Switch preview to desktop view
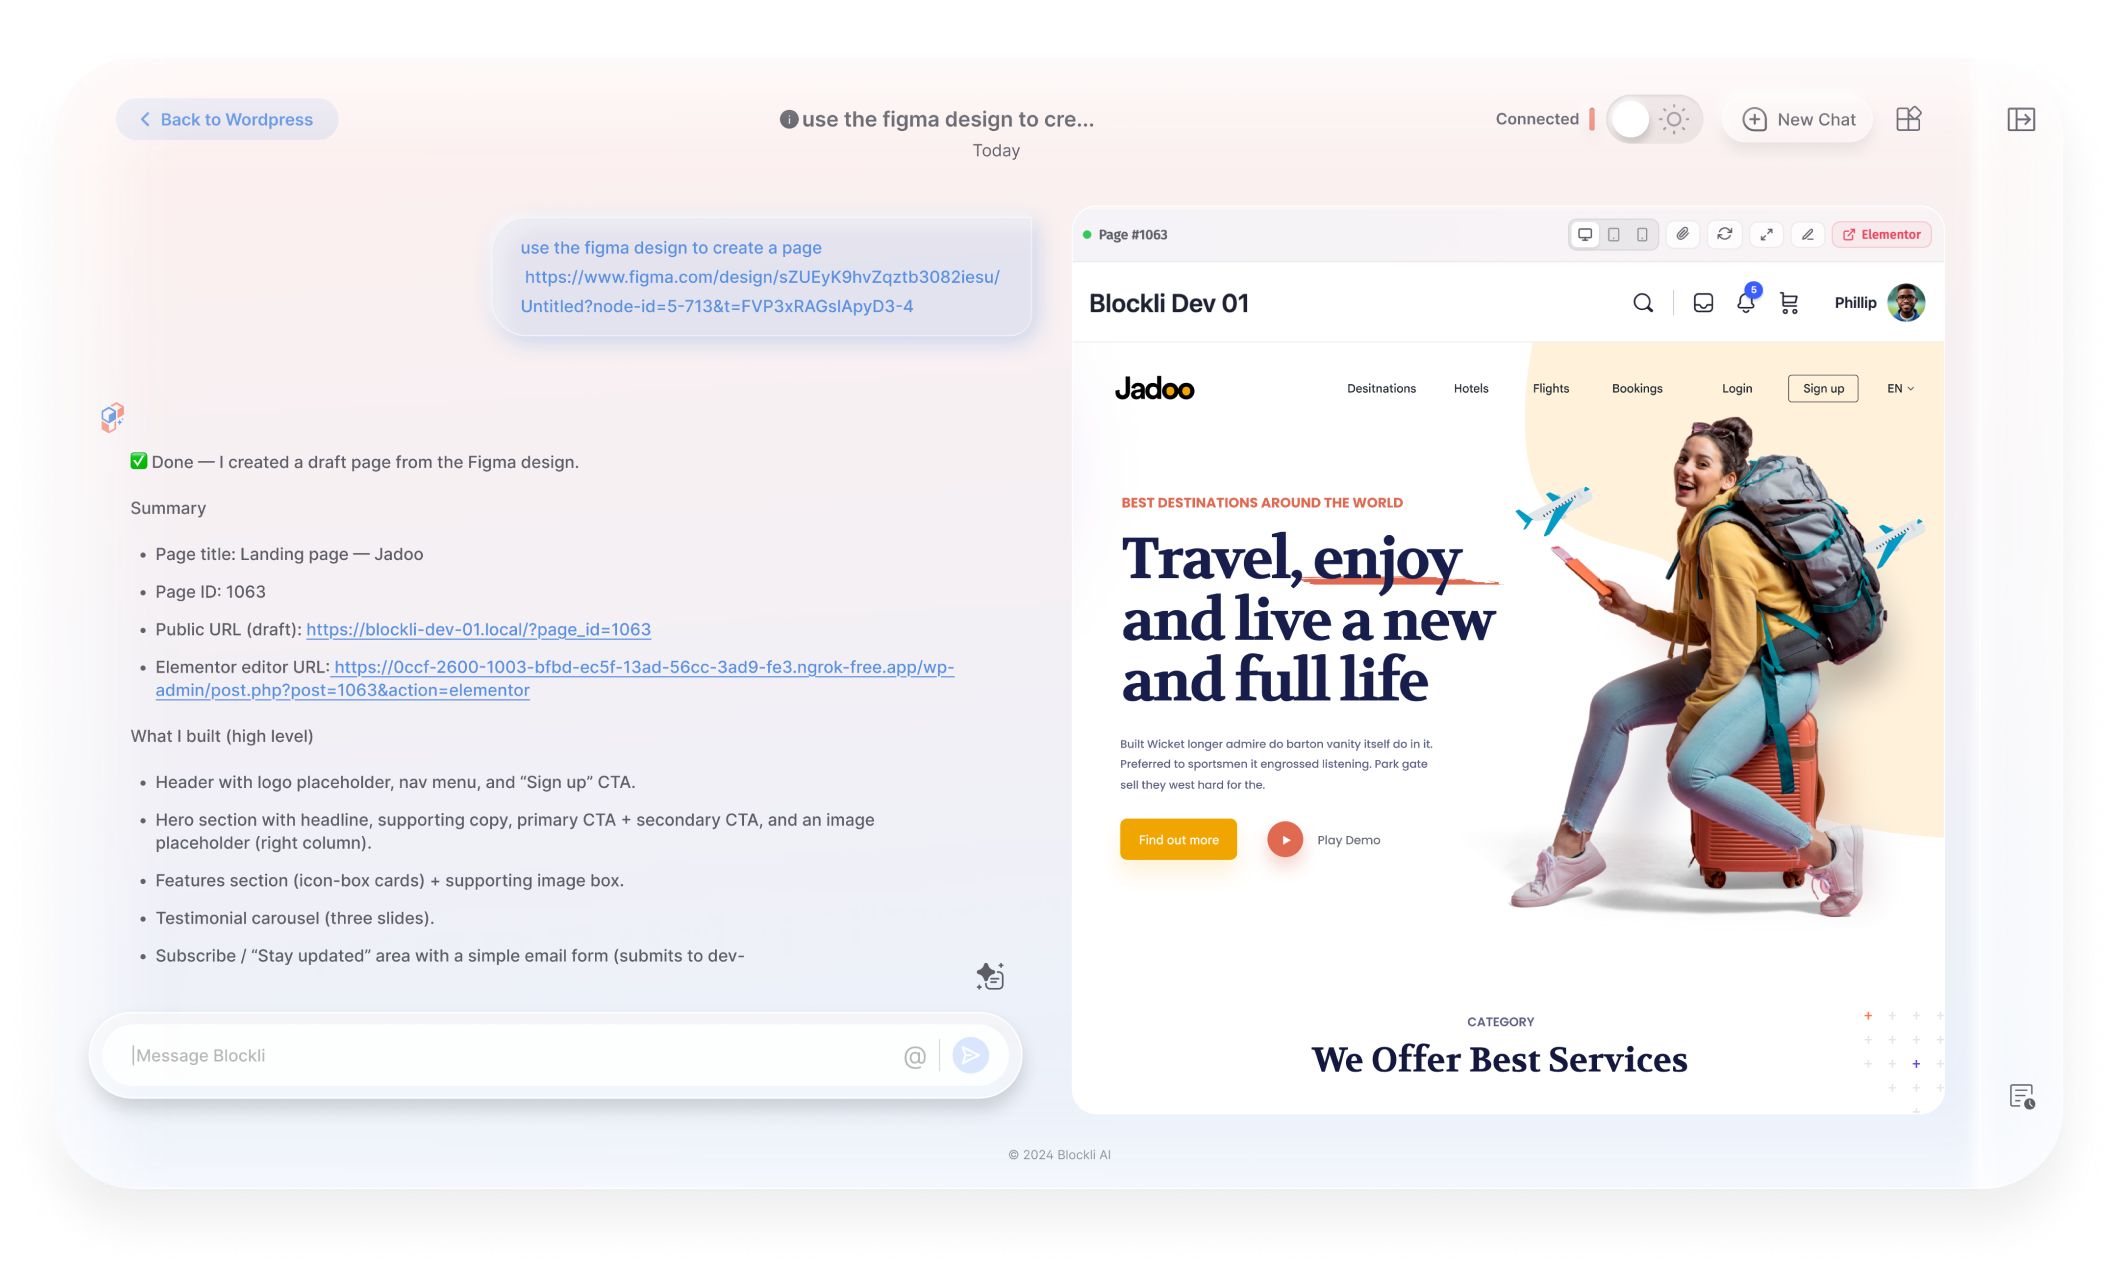This screenshot has height=1275, width=2119. tap(1585, 234)
